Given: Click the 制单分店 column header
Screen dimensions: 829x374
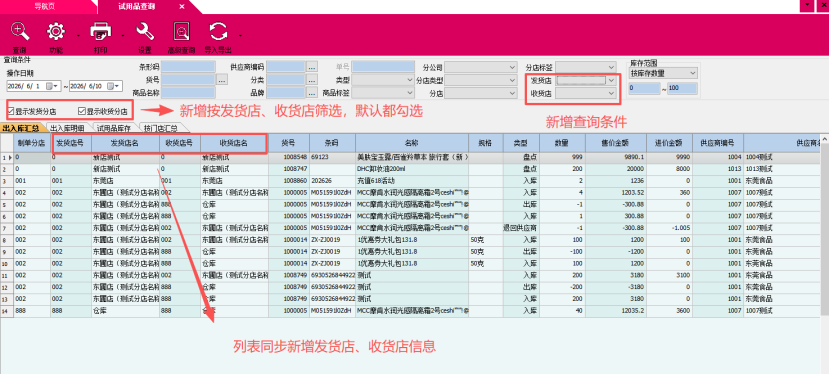Looking at the screenshot, I should (32, 143).
